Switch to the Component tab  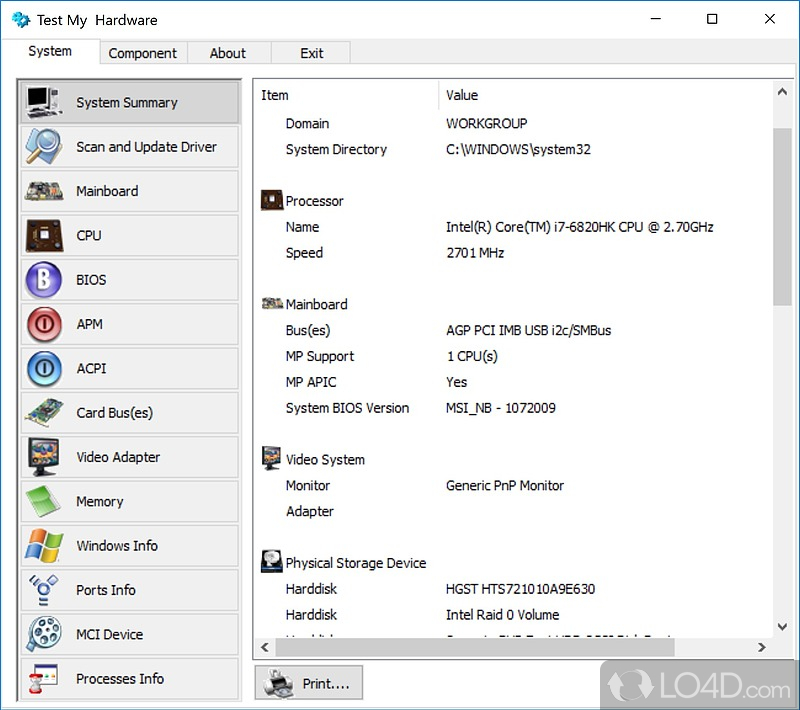142,53
